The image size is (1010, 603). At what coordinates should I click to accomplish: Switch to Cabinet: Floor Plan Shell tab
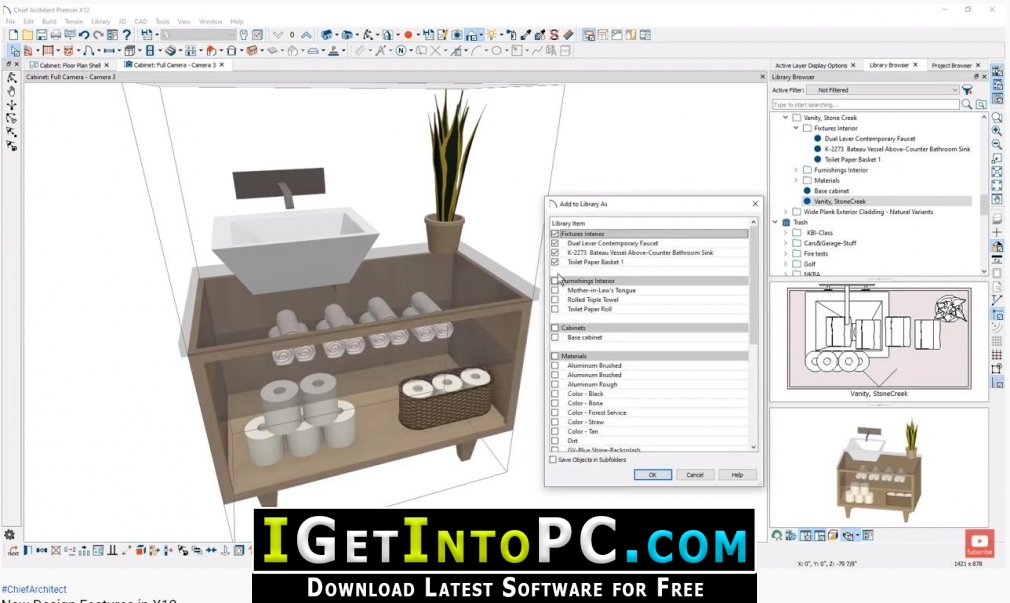pyautogui.click(x=70, y=65)
